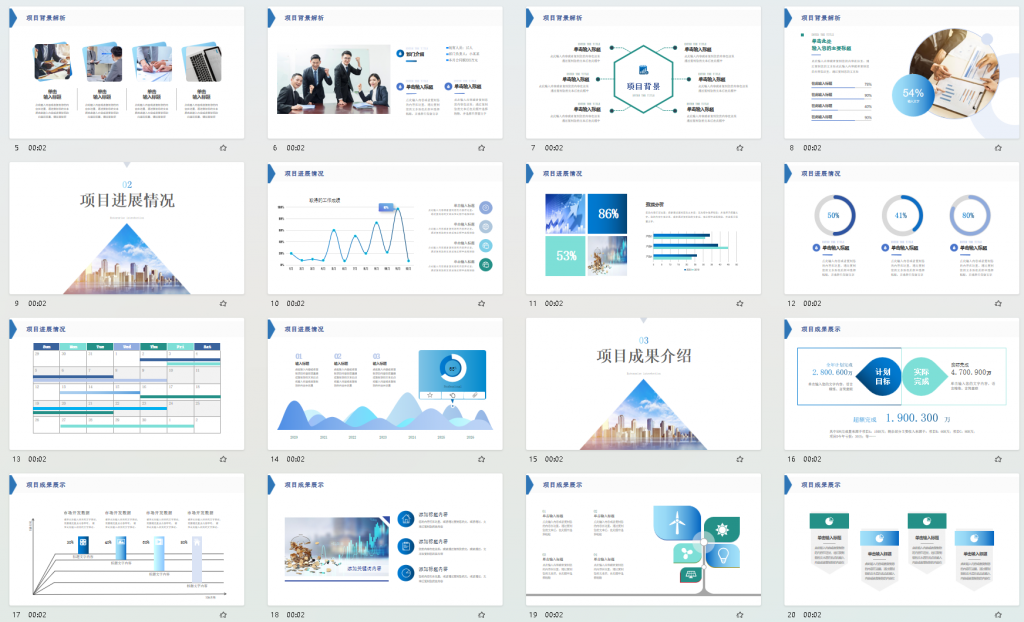Click the transition star icon under slide 5

pos(222,148)
